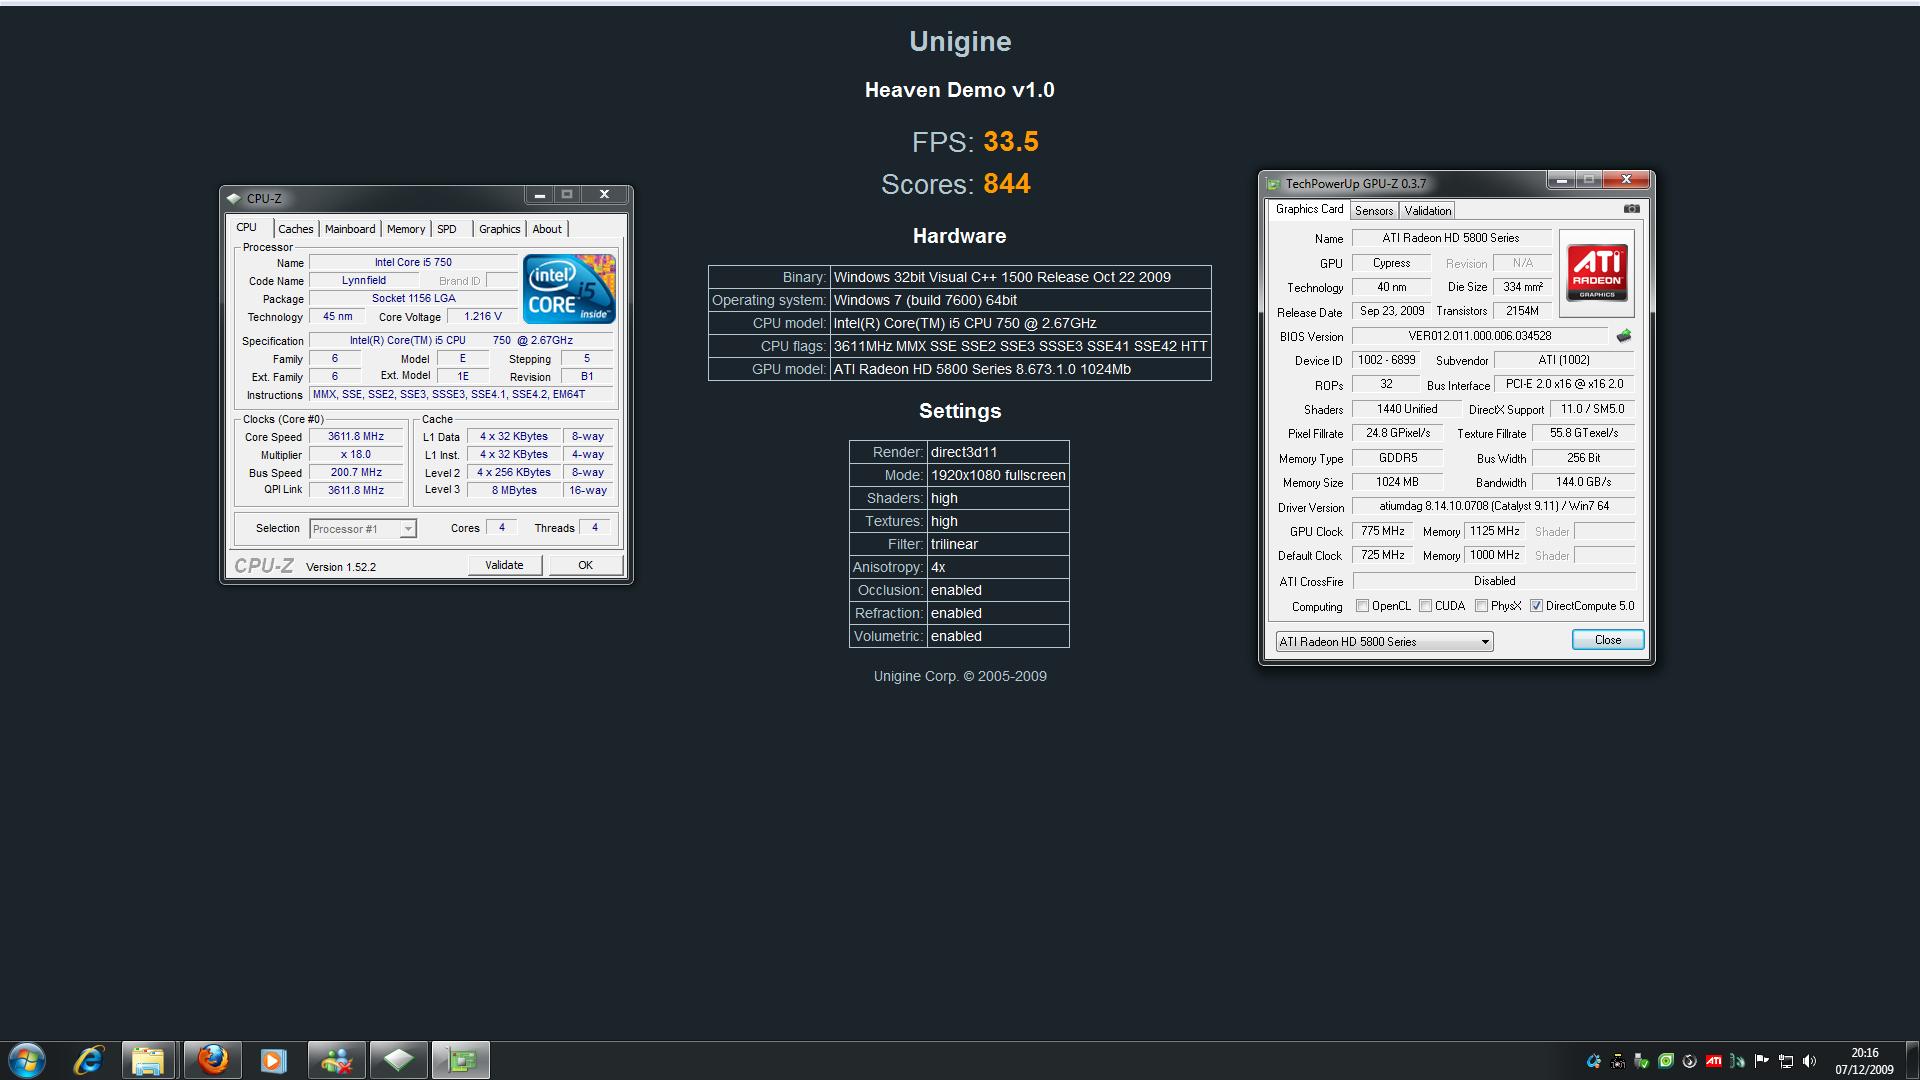Select the CPU tab in CPU-Z
Viewport: 1920px width, 1080px height.
(x=247, y=227)
